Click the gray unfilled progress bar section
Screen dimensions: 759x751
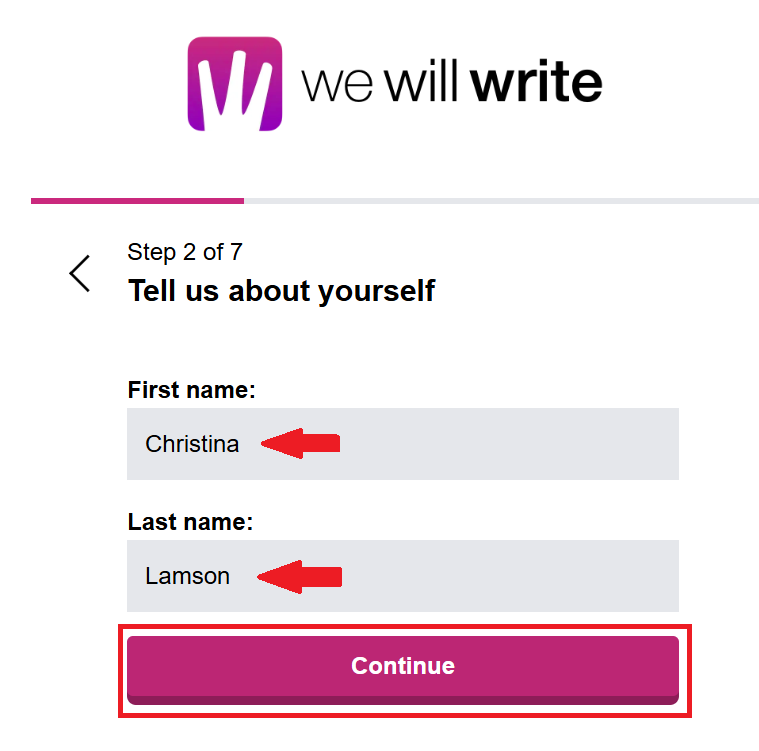(x=500, y=201)
